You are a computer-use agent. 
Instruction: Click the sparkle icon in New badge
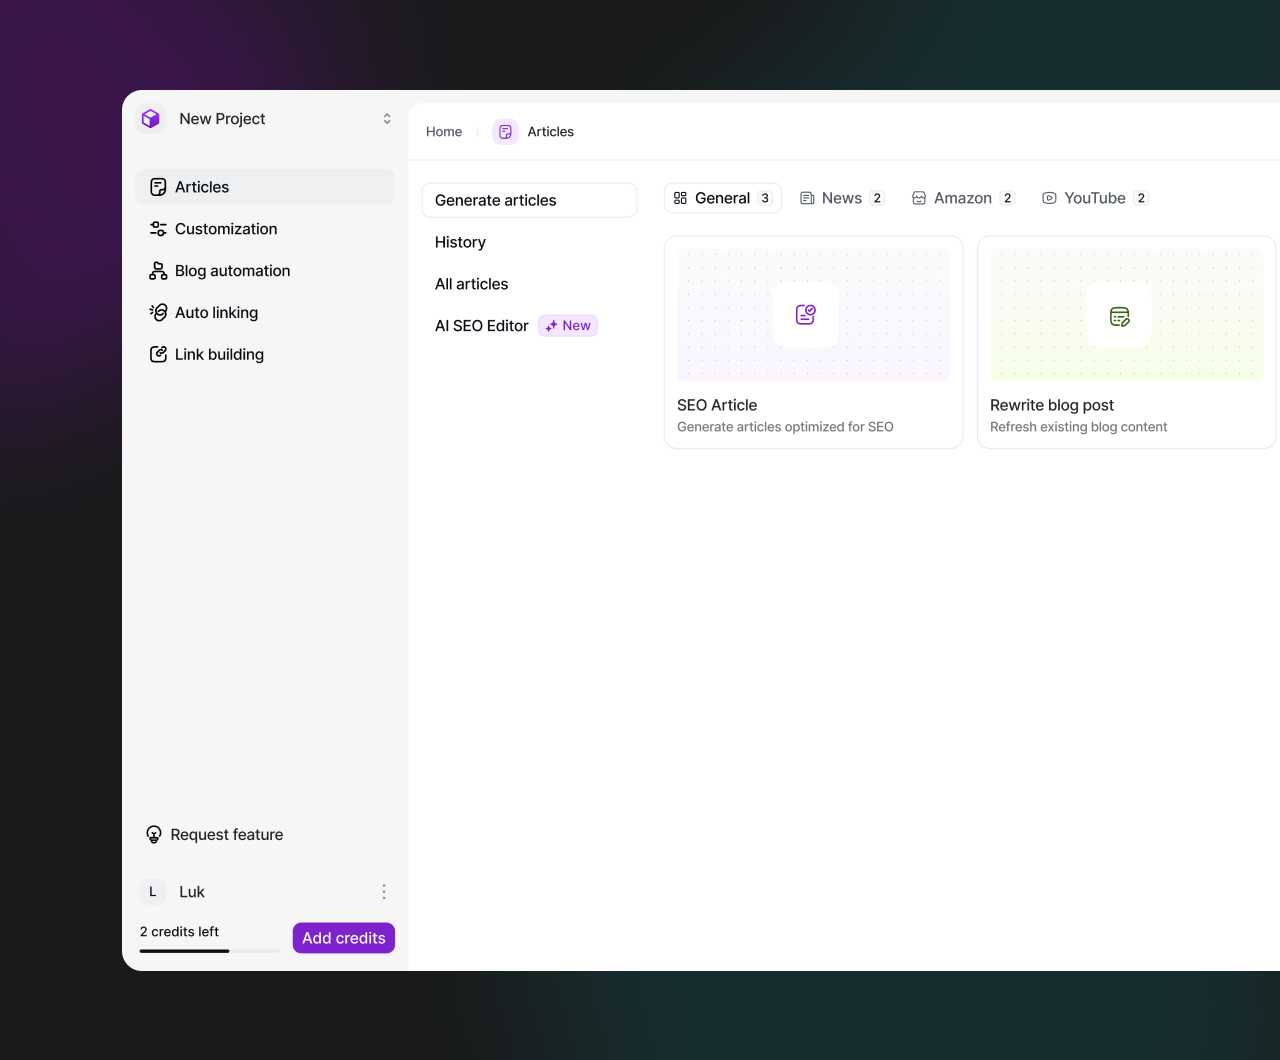point(551,326)
